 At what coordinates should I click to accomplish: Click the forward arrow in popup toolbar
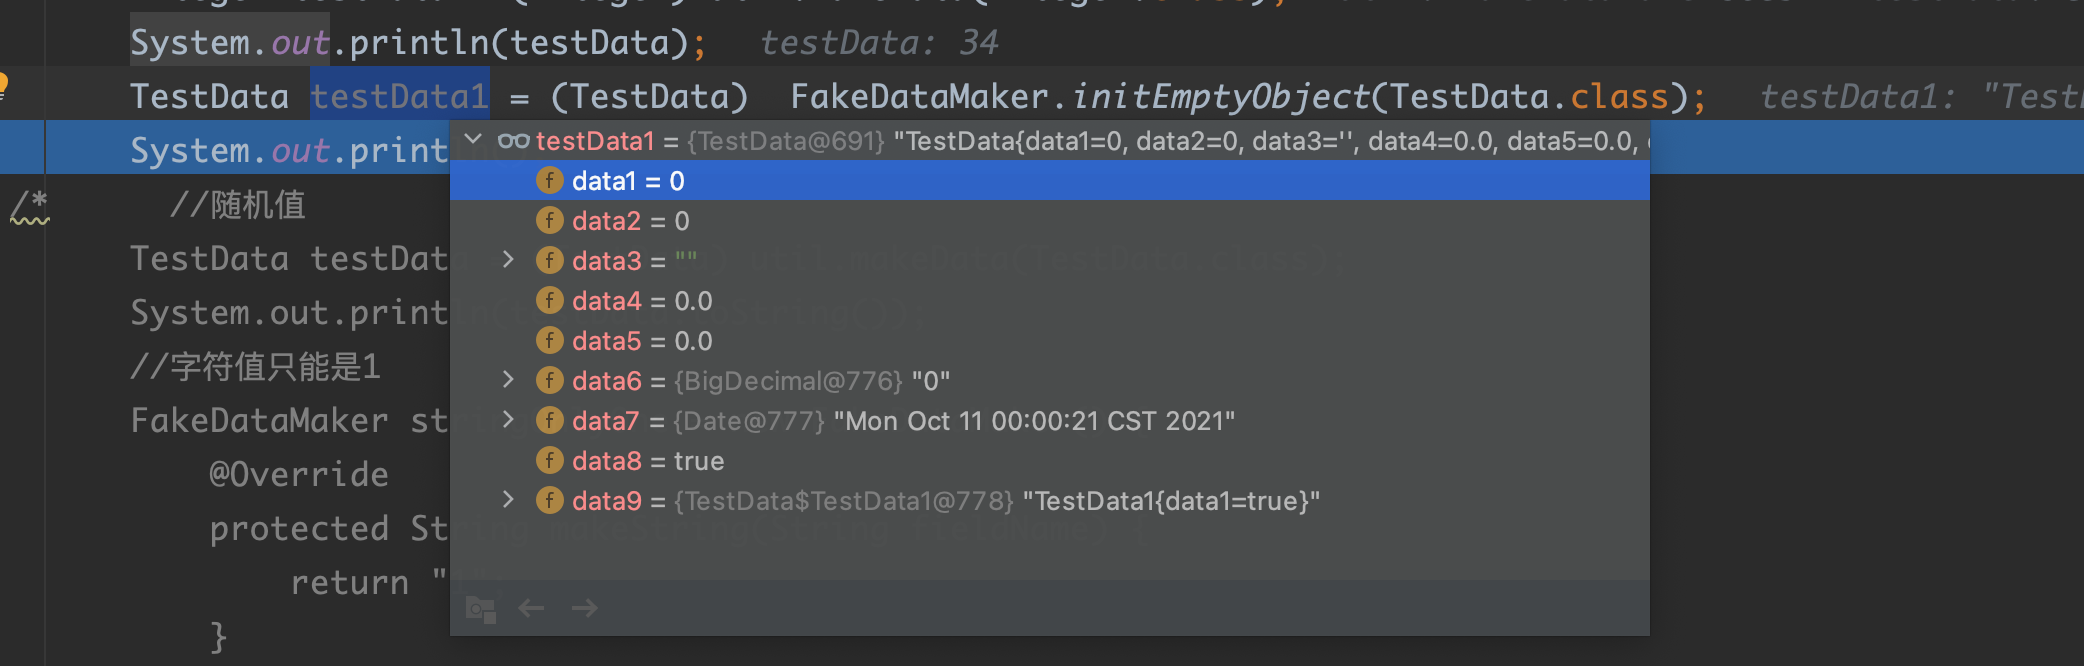pyautogui.click(x=585, y=608)
